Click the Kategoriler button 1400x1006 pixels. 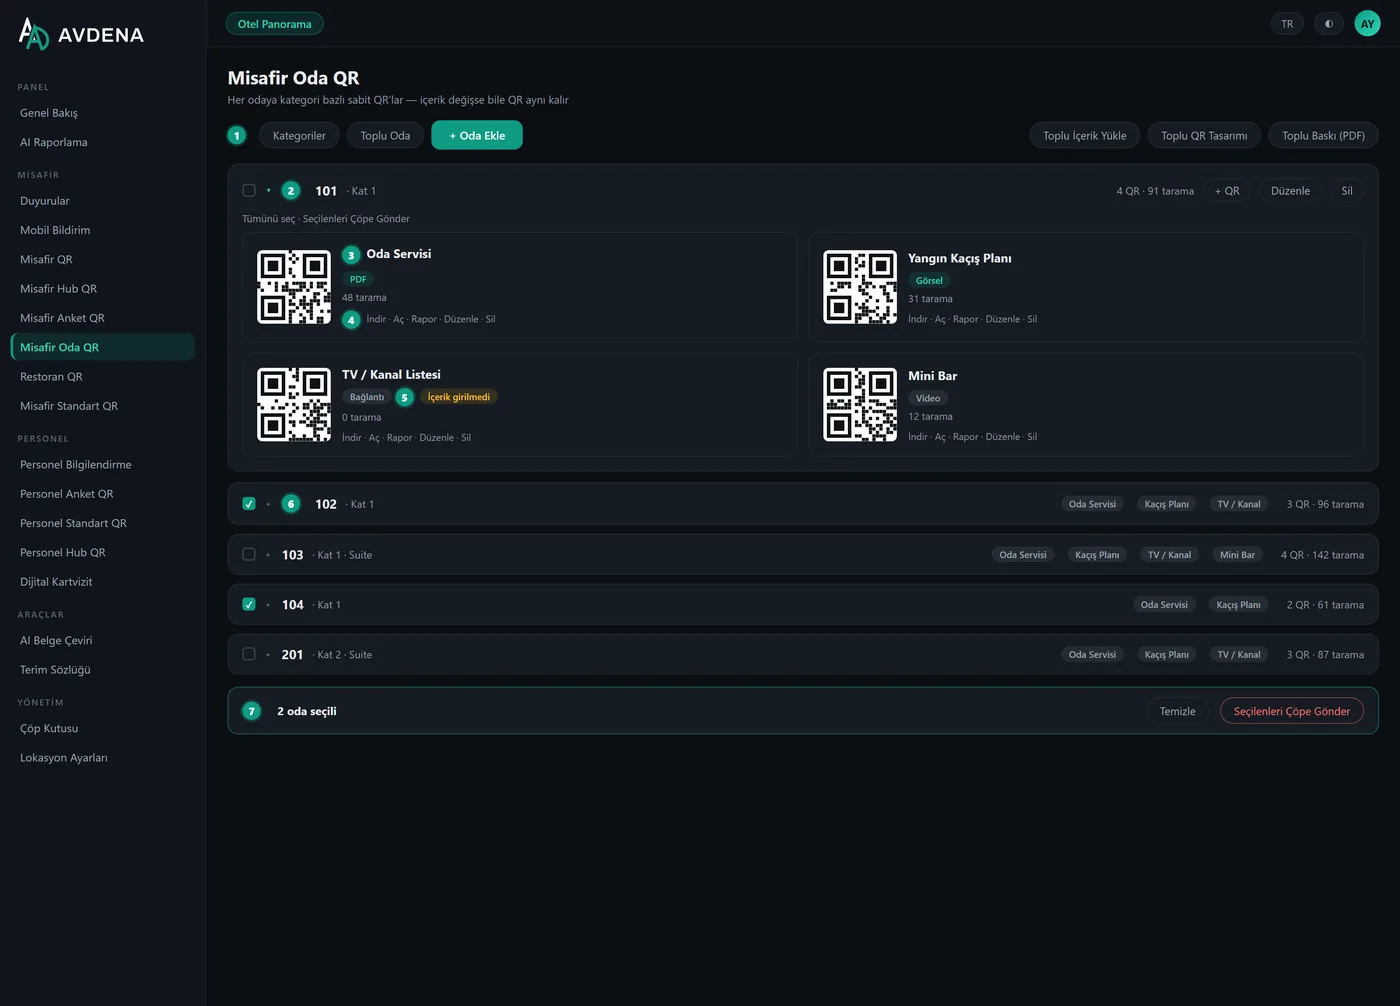(299, 135)
